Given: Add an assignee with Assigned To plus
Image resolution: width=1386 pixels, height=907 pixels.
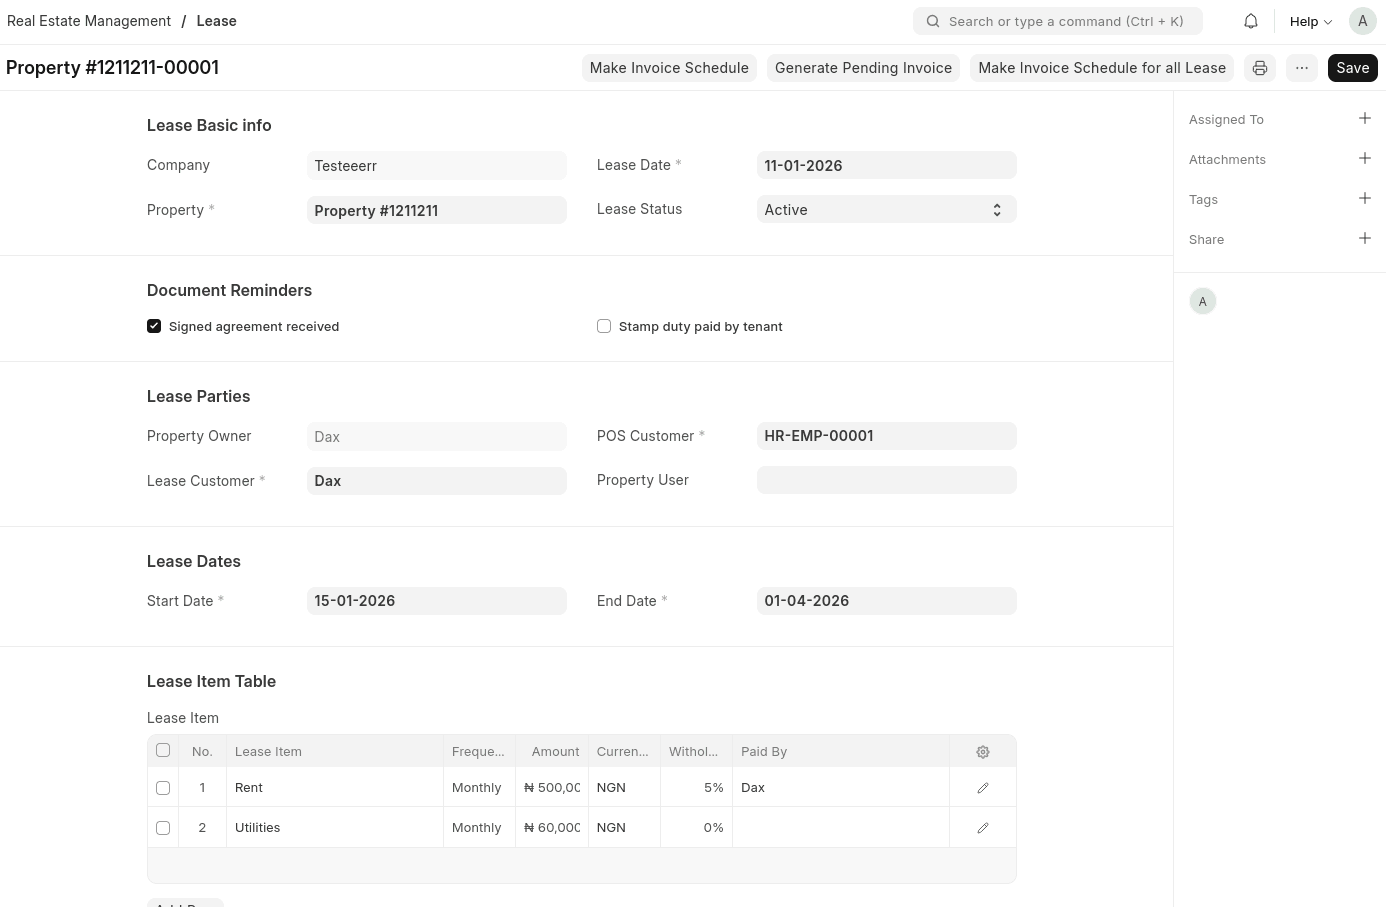Looking at the screenshot, I should pos(1364,119).
